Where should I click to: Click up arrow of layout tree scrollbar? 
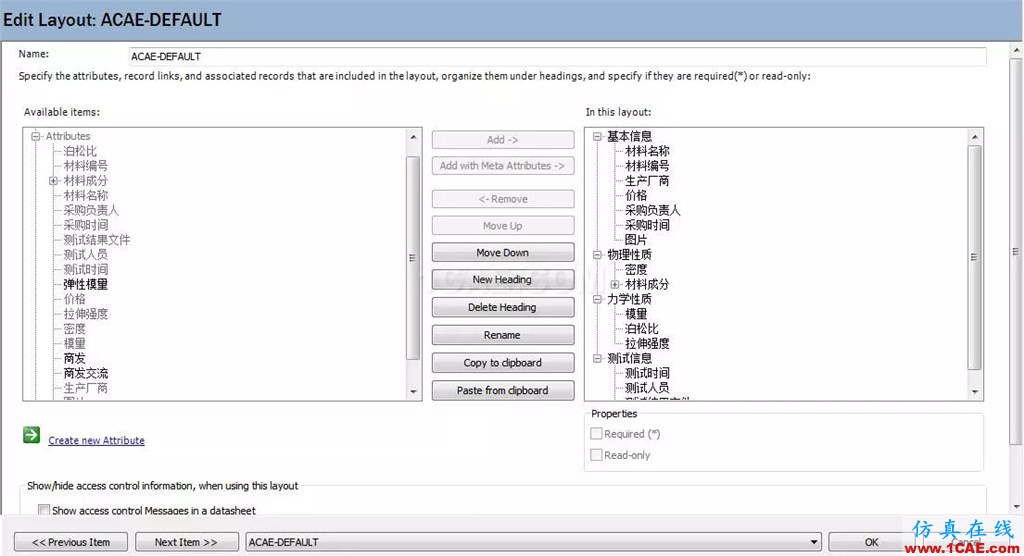[974, 137]
